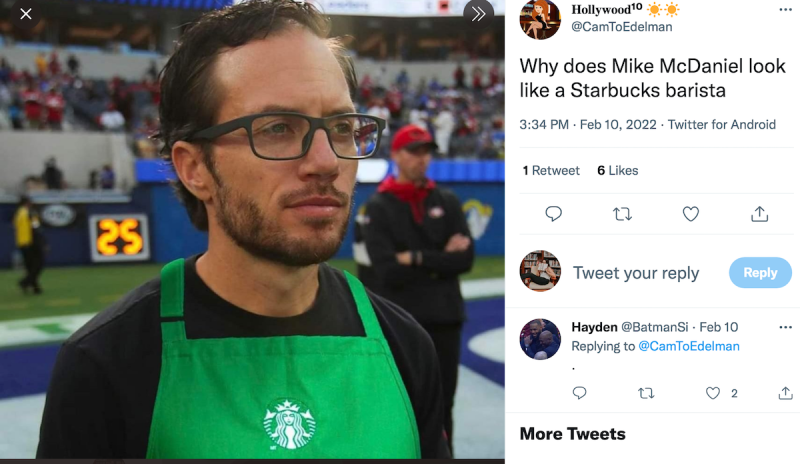Viewport: 800px width, 464px height.
Task: Open share options for main tweet
Action: (759, 214)
